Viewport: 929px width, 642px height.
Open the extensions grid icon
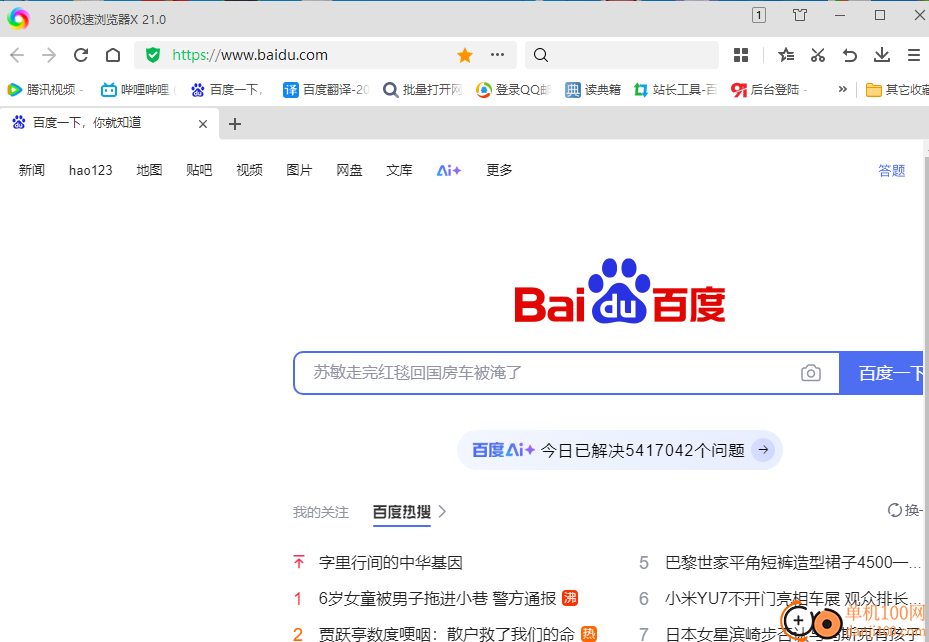click(x=741, y=55)
